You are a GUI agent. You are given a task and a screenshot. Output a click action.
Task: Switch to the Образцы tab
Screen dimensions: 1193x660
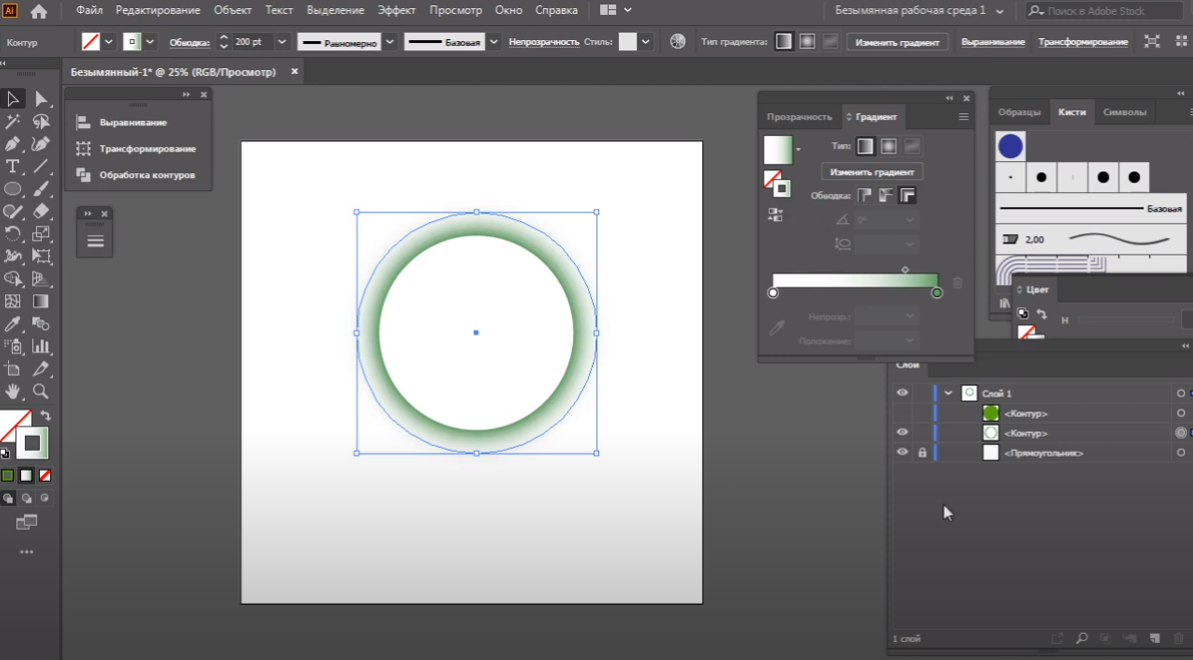1019,112
